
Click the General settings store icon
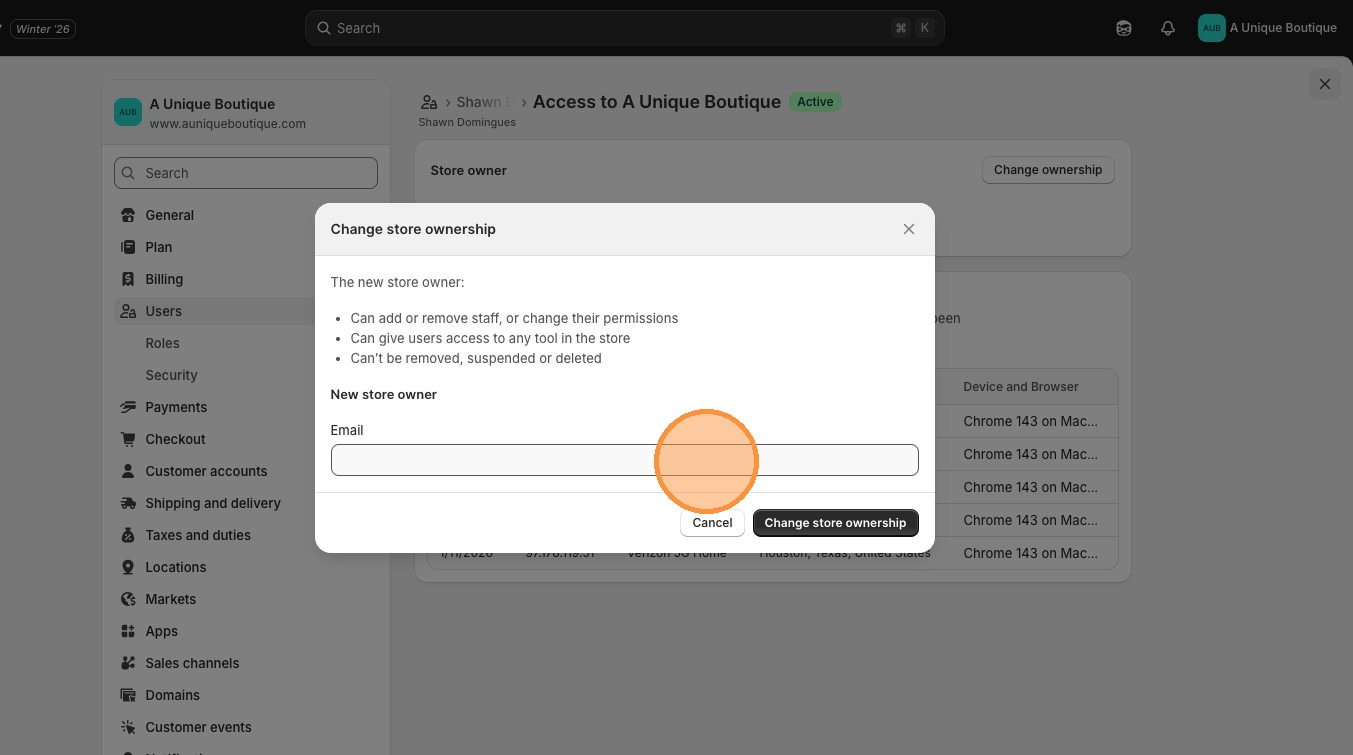pos(128,215)
